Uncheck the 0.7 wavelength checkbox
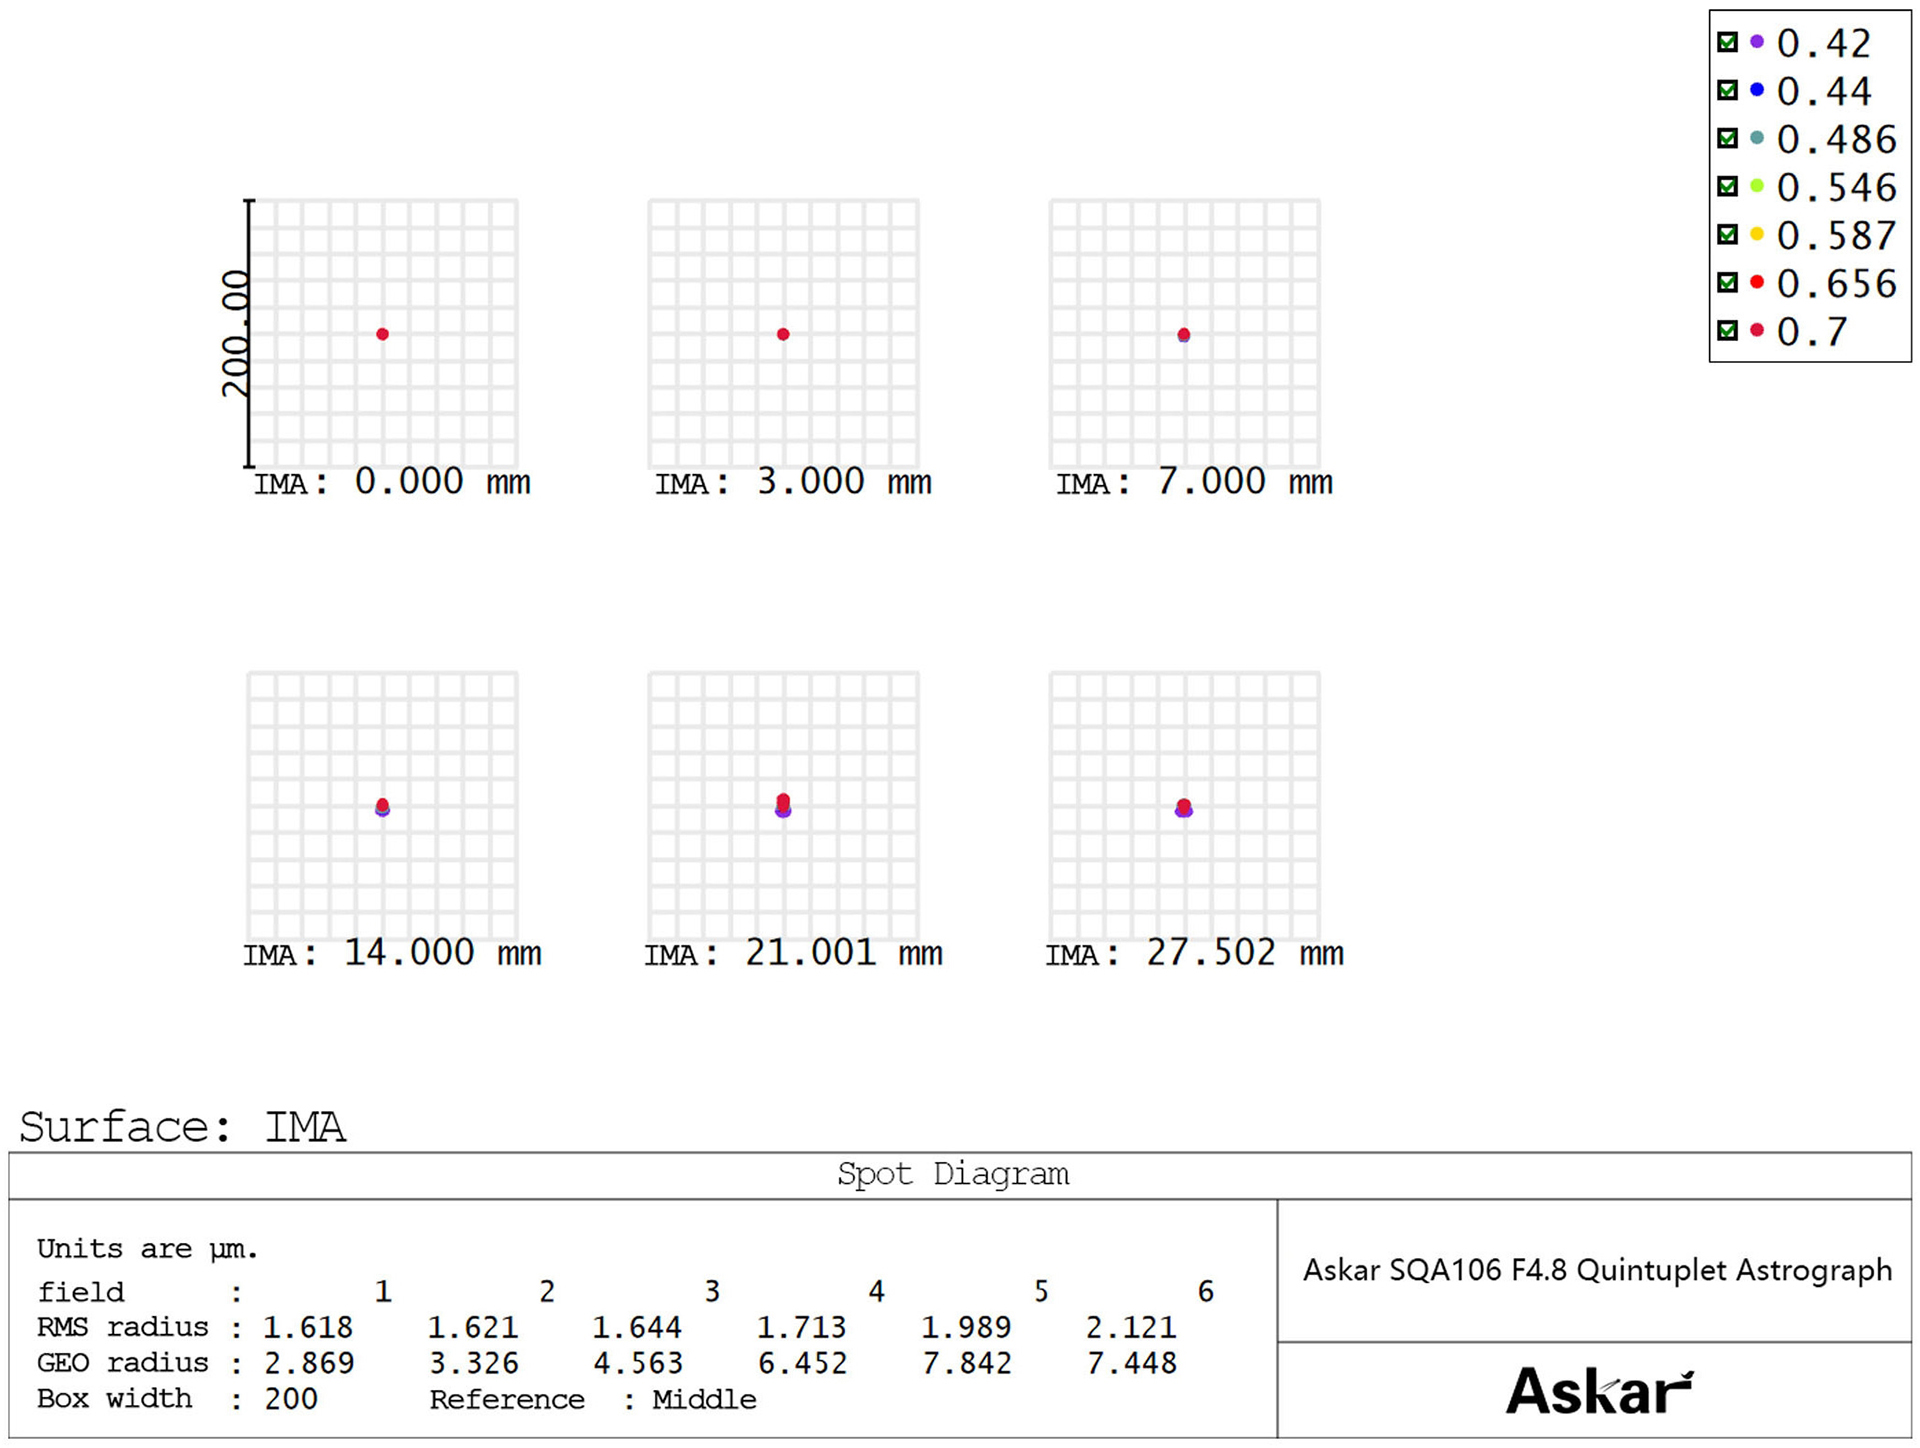 point(1727,330)
